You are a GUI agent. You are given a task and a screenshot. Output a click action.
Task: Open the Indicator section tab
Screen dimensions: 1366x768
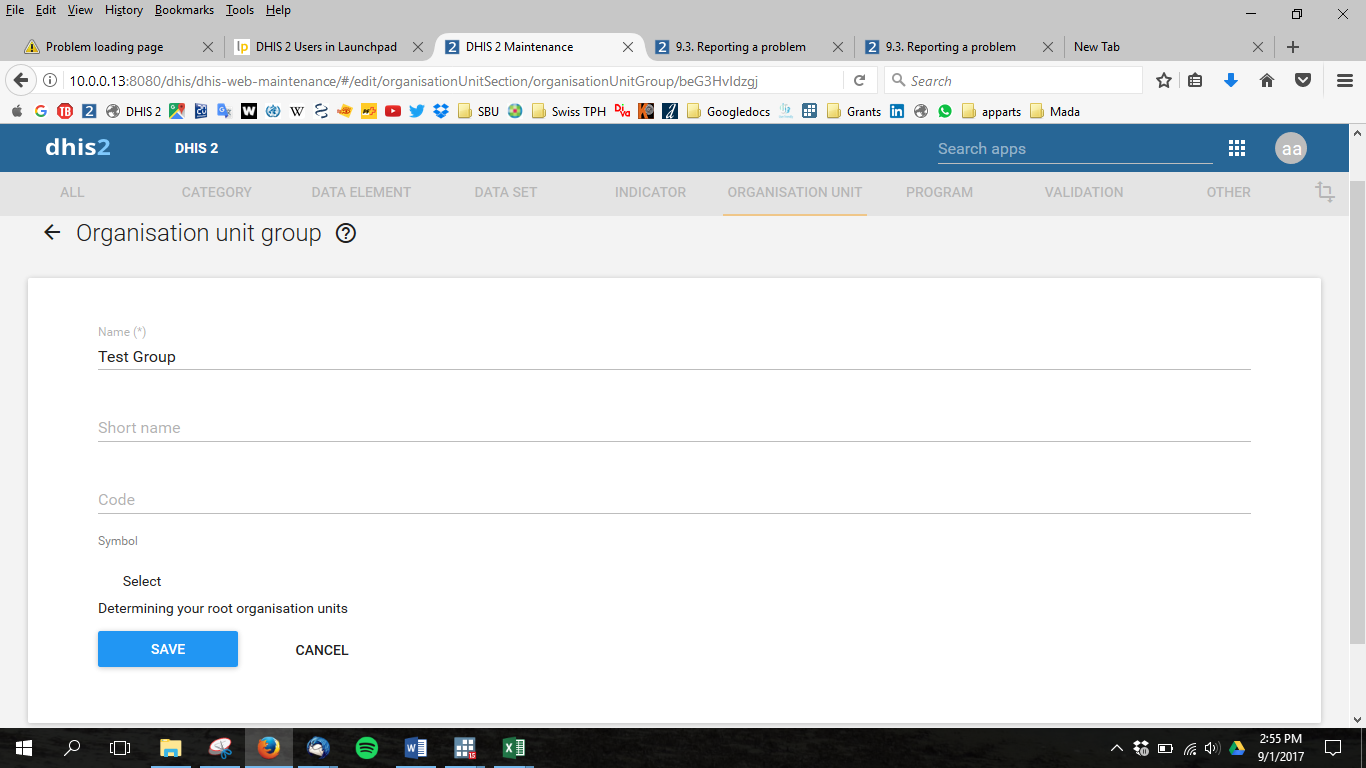click(650, 192)
